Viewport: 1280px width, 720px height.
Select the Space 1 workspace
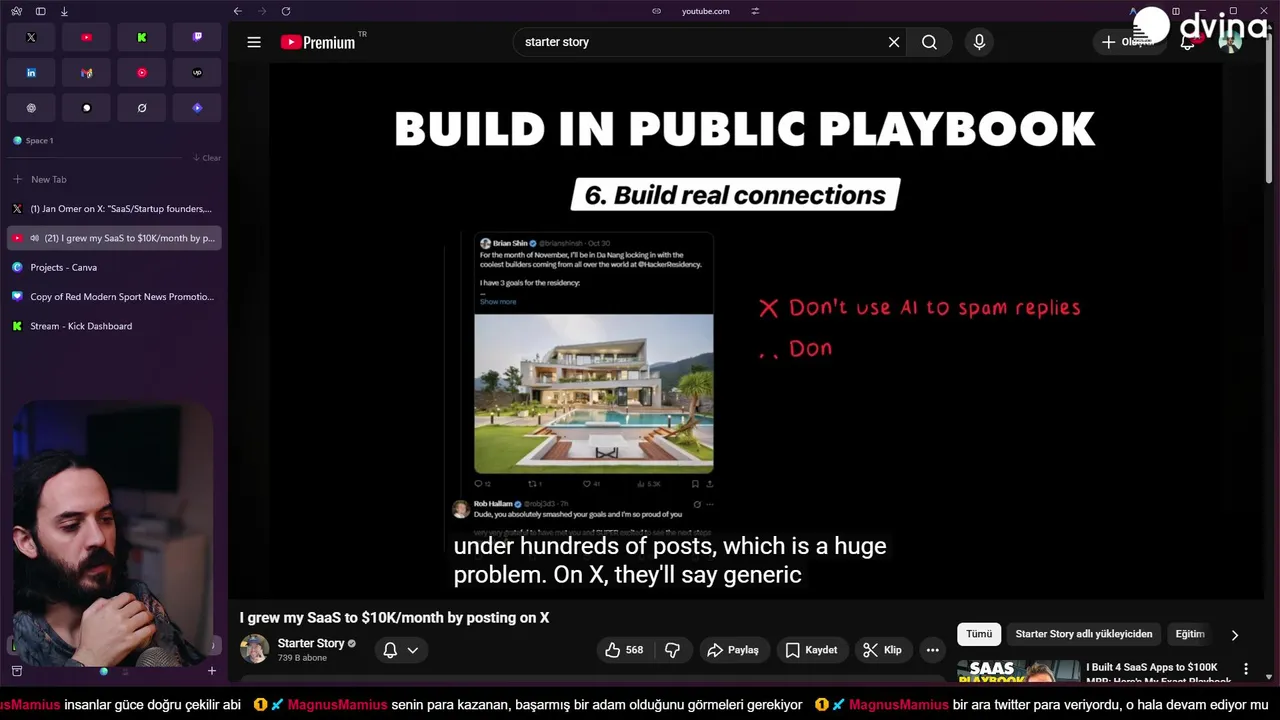(x=33, y=141)
